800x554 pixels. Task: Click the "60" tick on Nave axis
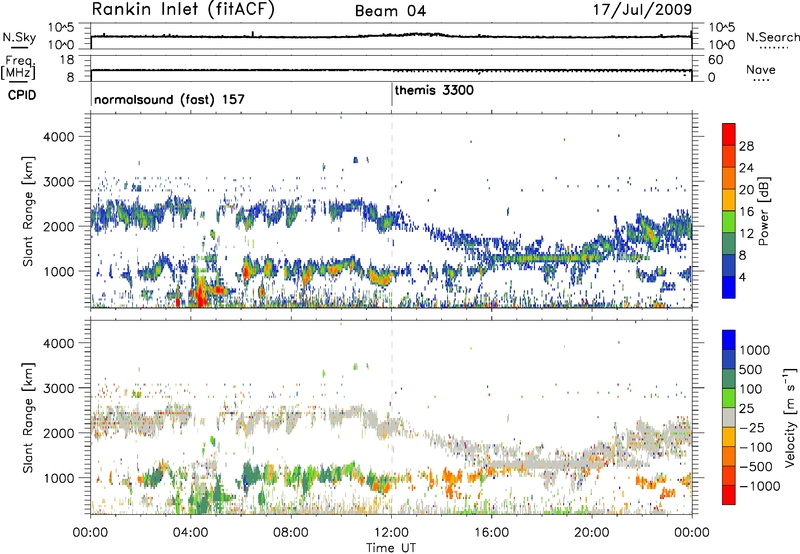coord(715,60)
